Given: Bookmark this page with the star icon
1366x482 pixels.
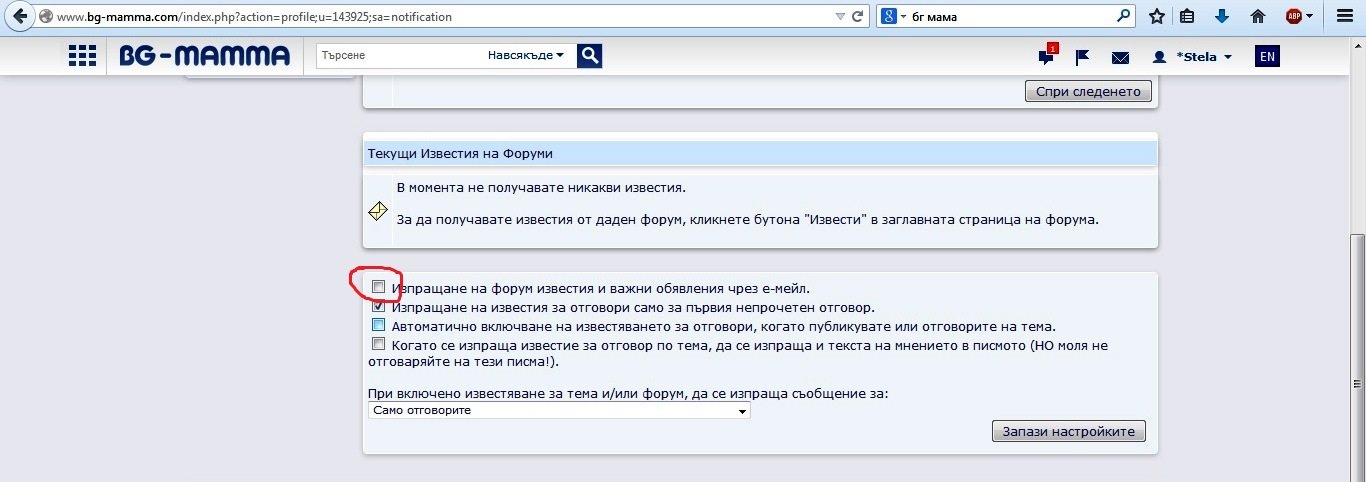Looking at the screenshot, I should 1156,16.
